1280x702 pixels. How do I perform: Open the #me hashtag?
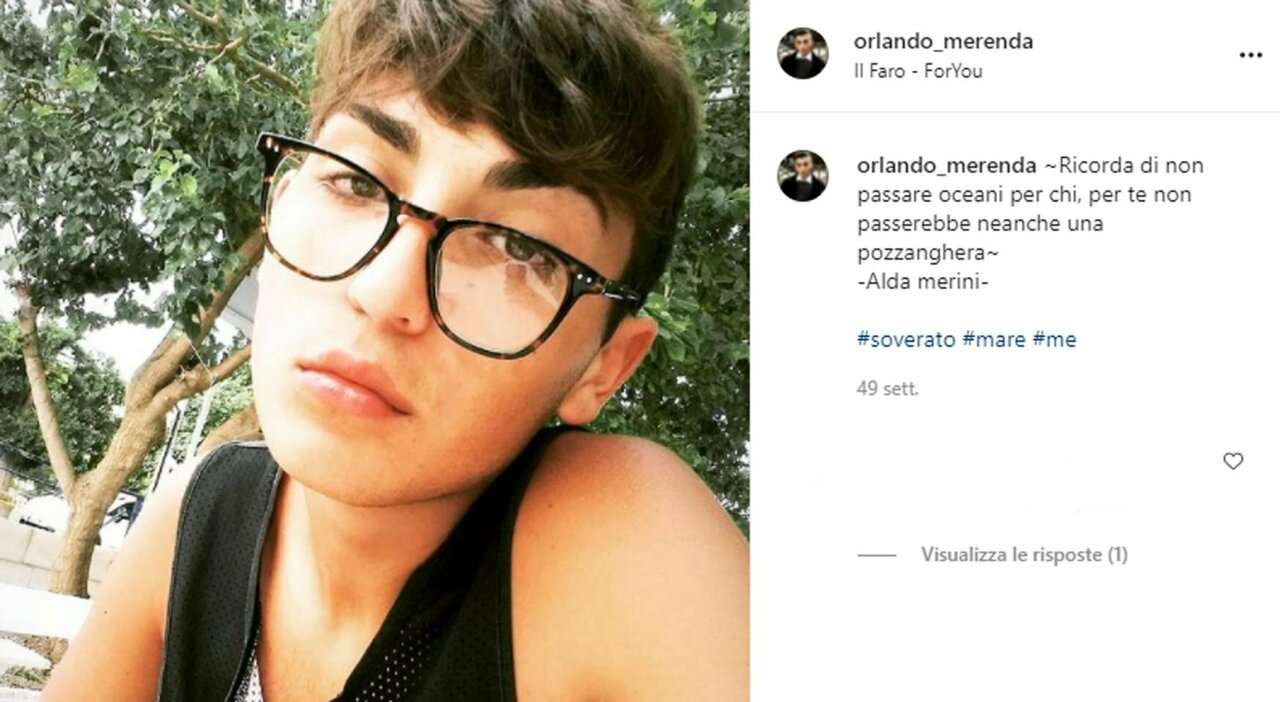coord(1054,340)
